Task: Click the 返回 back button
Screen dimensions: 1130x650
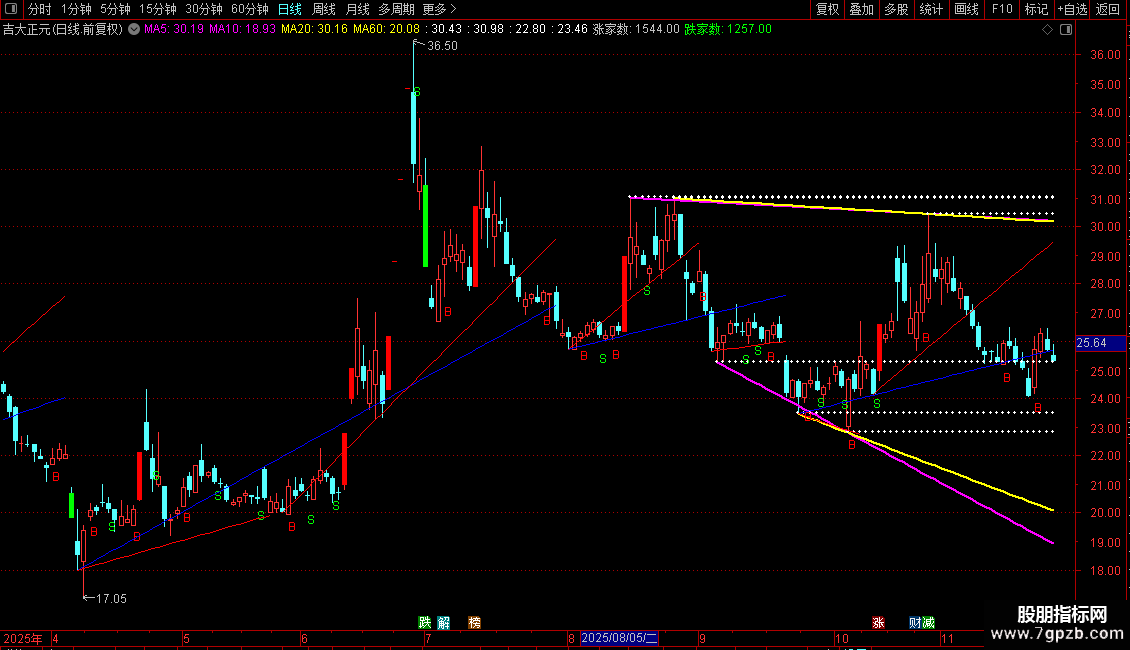Action: tap(1108, 9)
